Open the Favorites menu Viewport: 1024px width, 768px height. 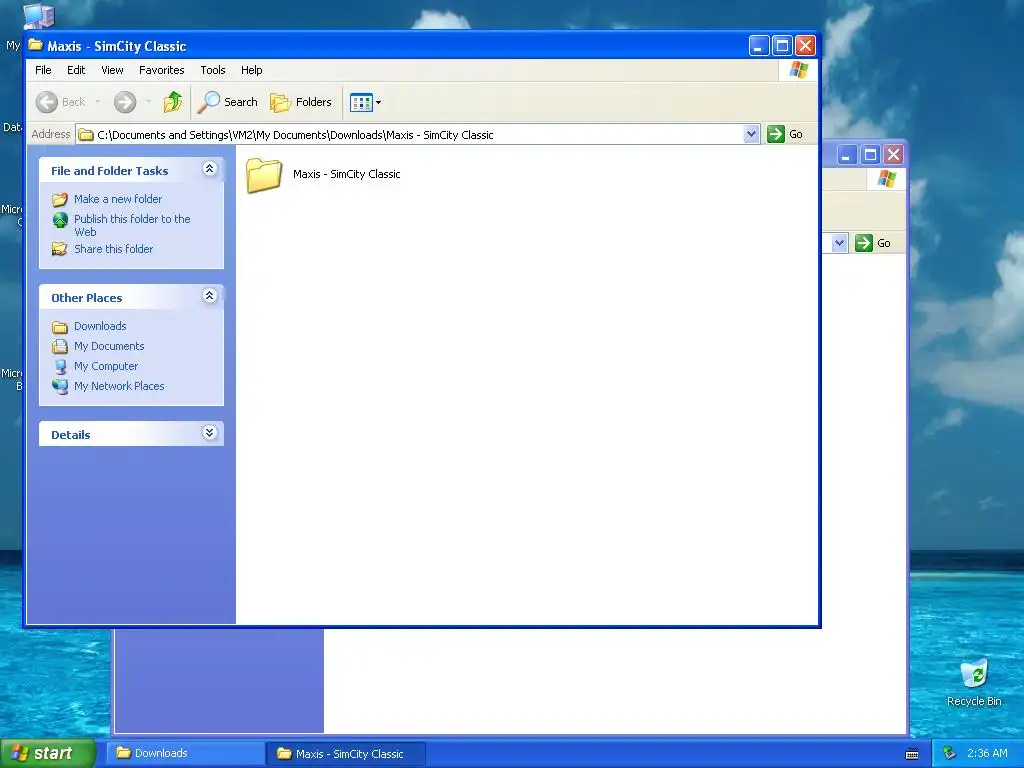161,70
